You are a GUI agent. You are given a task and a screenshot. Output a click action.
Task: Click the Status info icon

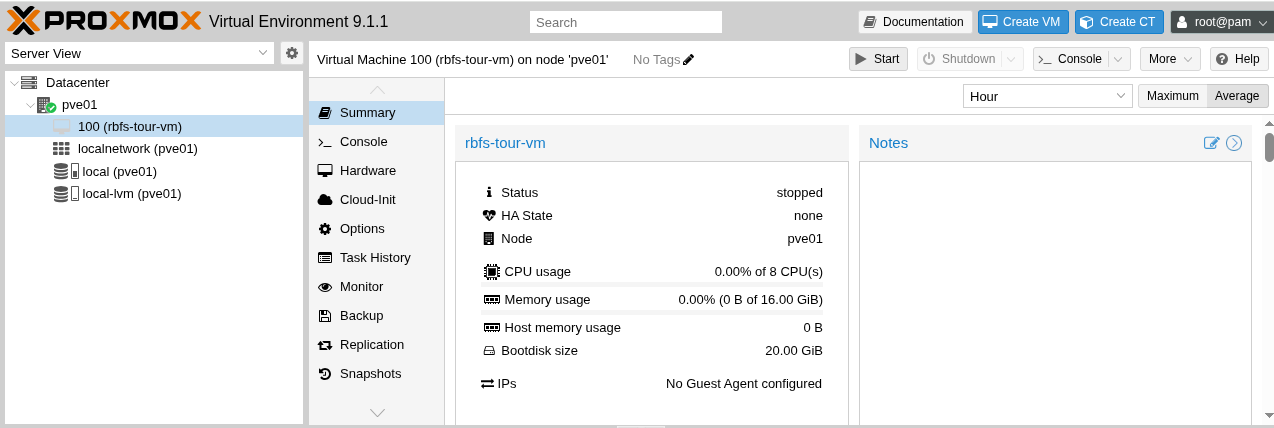pyautogui.click(x=489, y=193)
